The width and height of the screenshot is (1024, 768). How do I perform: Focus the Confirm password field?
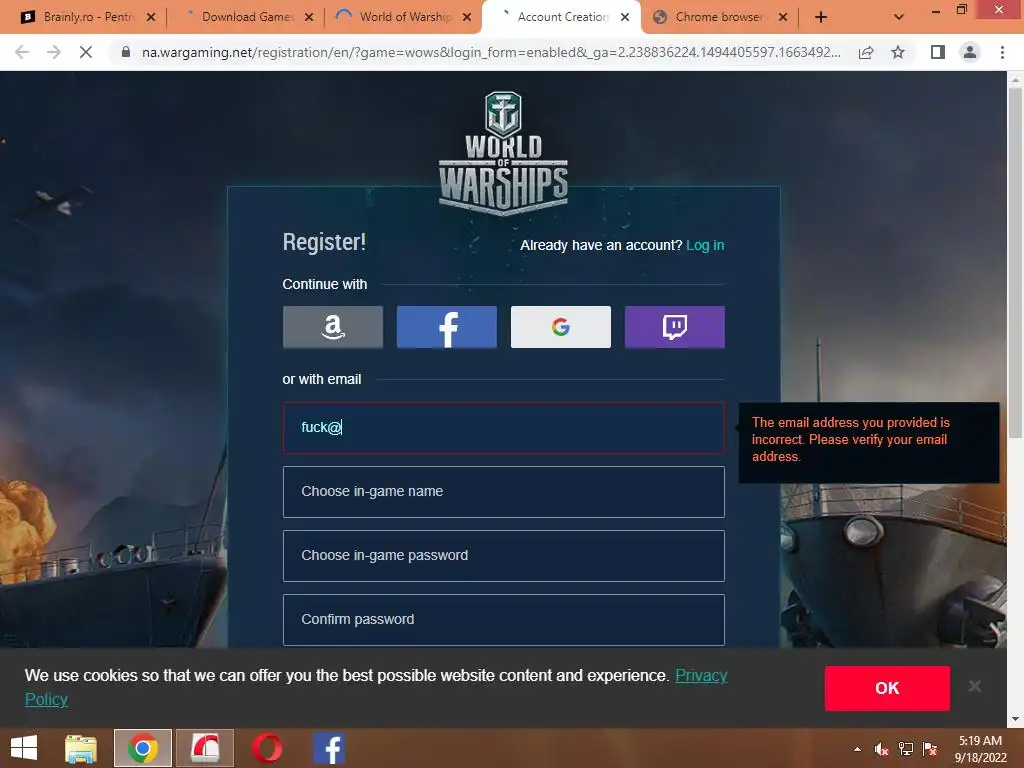(x=504, y=620)
